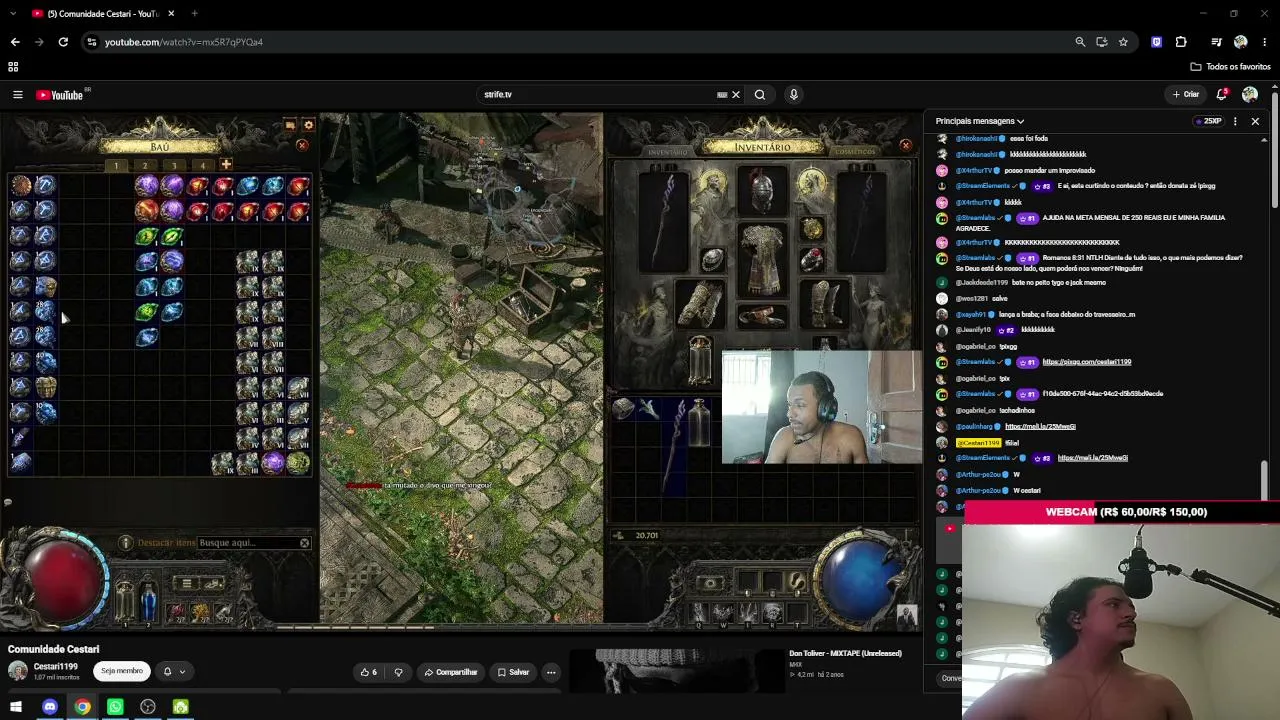1280x720 pixels.
Task: Select stash tab 1 in Baú
Action: 116,166
